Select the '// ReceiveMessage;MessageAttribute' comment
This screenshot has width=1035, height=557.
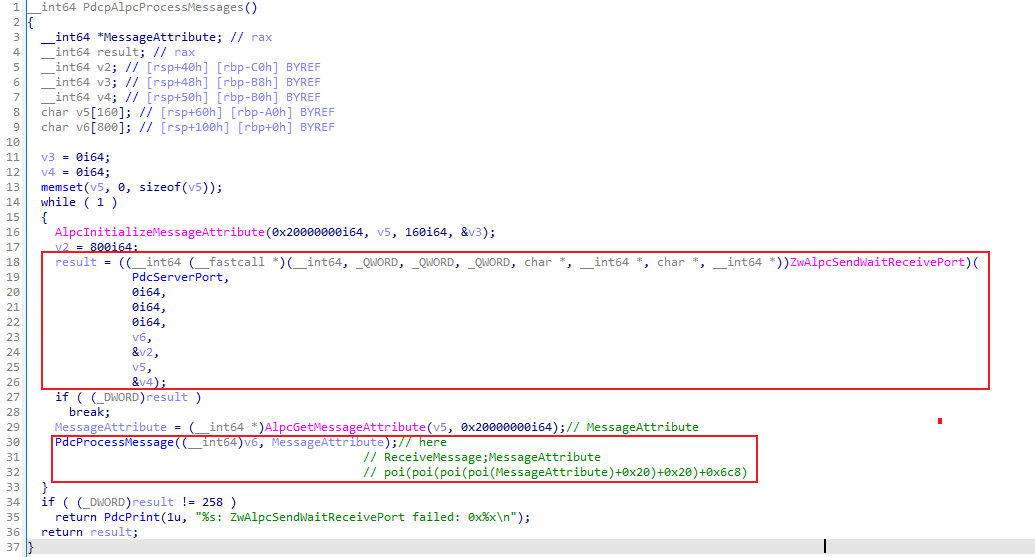(x=482, y=457)
